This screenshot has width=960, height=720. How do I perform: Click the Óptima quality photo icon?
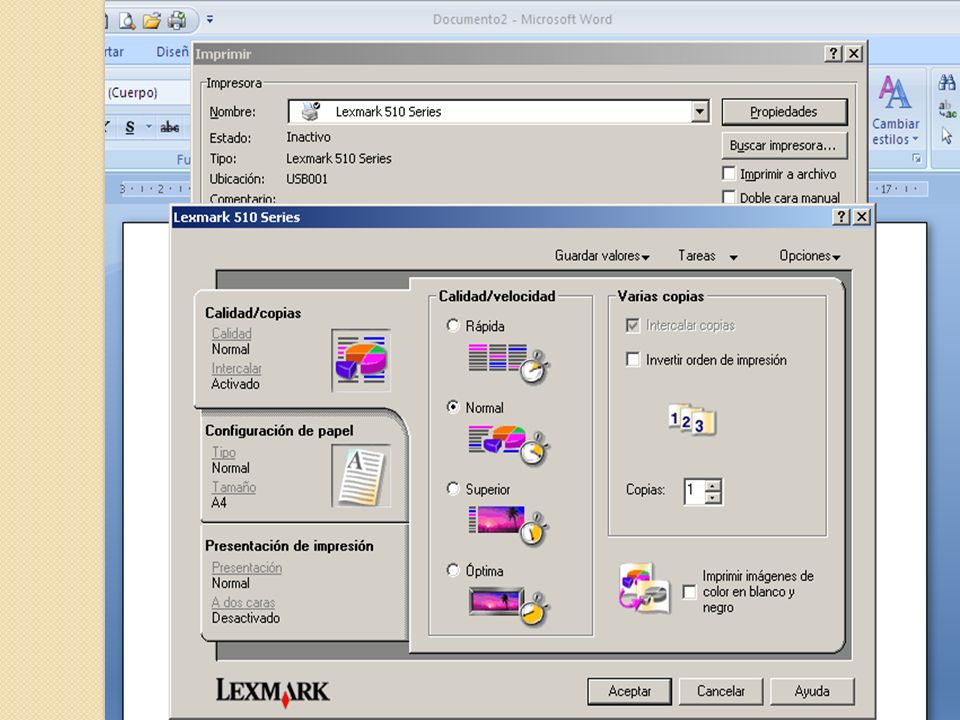point(508,606)
